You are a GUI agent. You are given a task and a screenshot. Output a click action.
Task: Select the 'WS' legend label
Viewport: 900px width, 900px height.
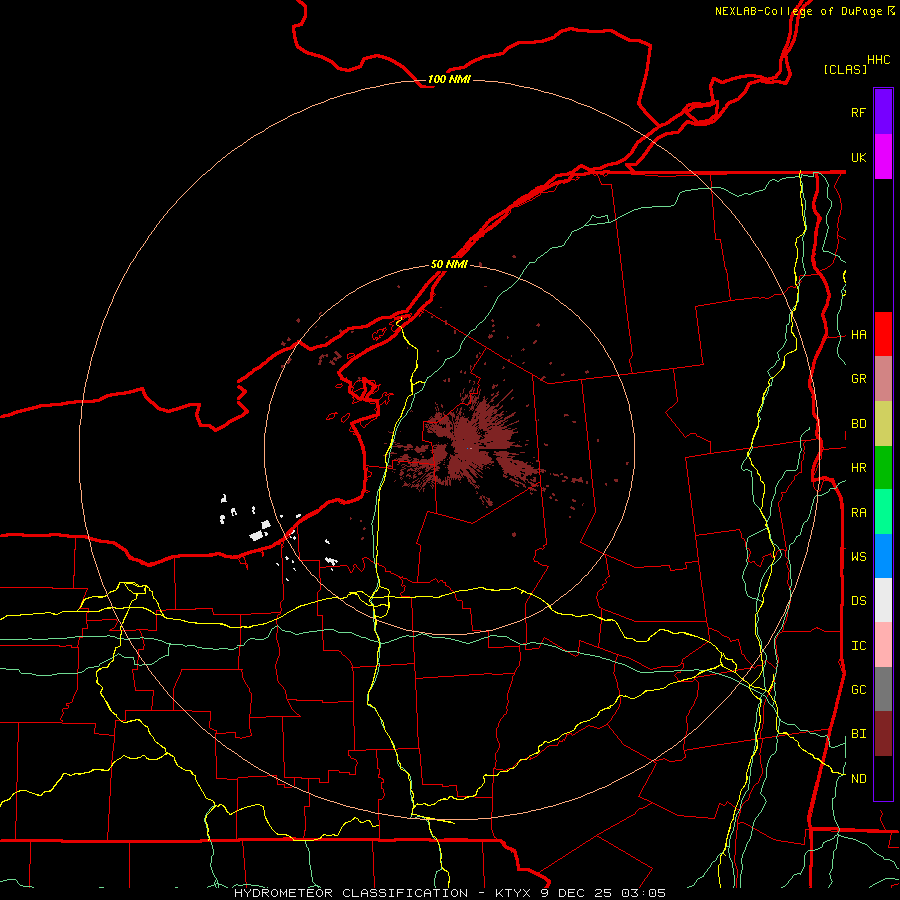[x=858, y=556]
